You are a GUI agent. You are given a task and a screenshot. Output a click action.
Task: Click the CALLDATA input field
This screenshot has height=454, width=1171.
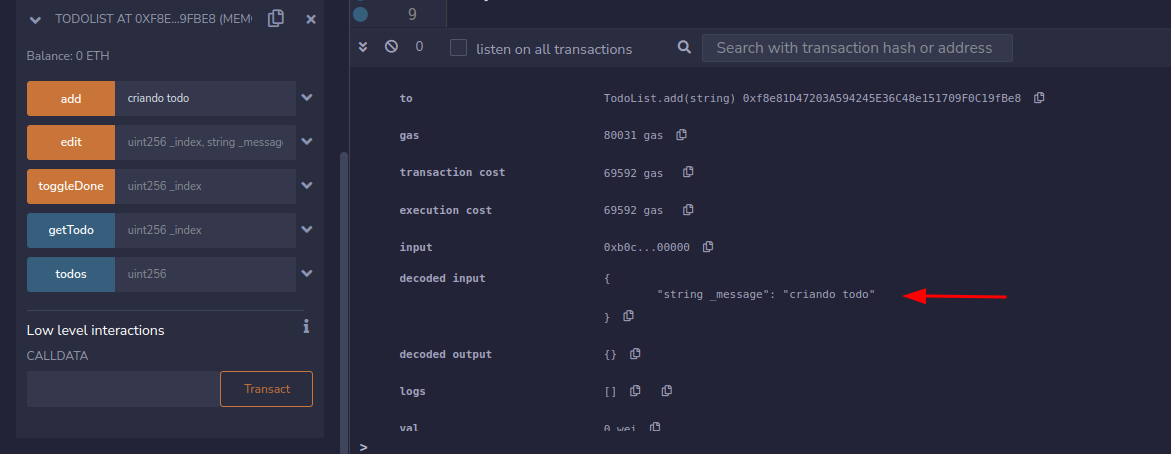122,389
